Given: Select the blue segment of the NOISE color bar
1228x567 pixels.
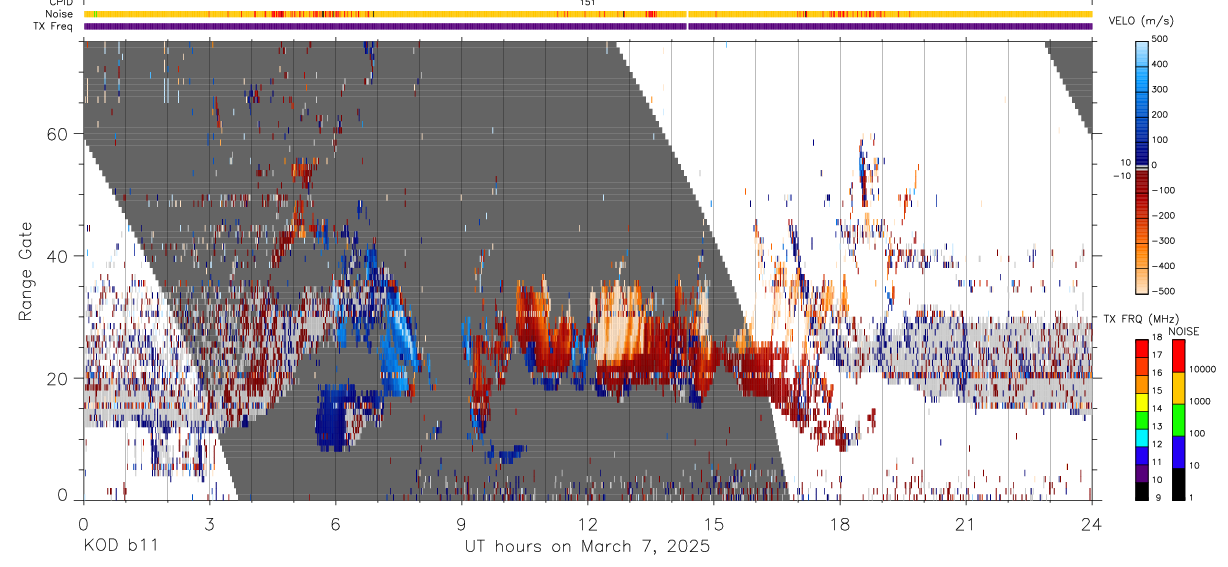Looking at the screenshot, I should pyautogui.click(x=1178, y=452).
